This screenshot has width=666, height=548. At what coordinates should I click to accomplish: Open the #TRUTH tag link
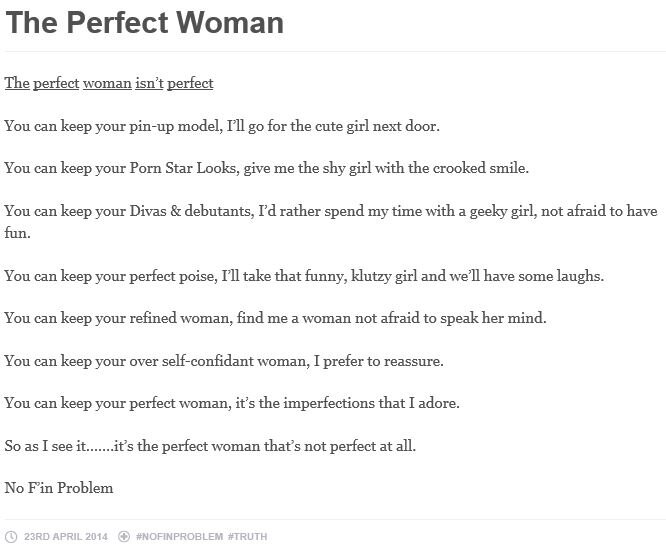tap(247, 536)
